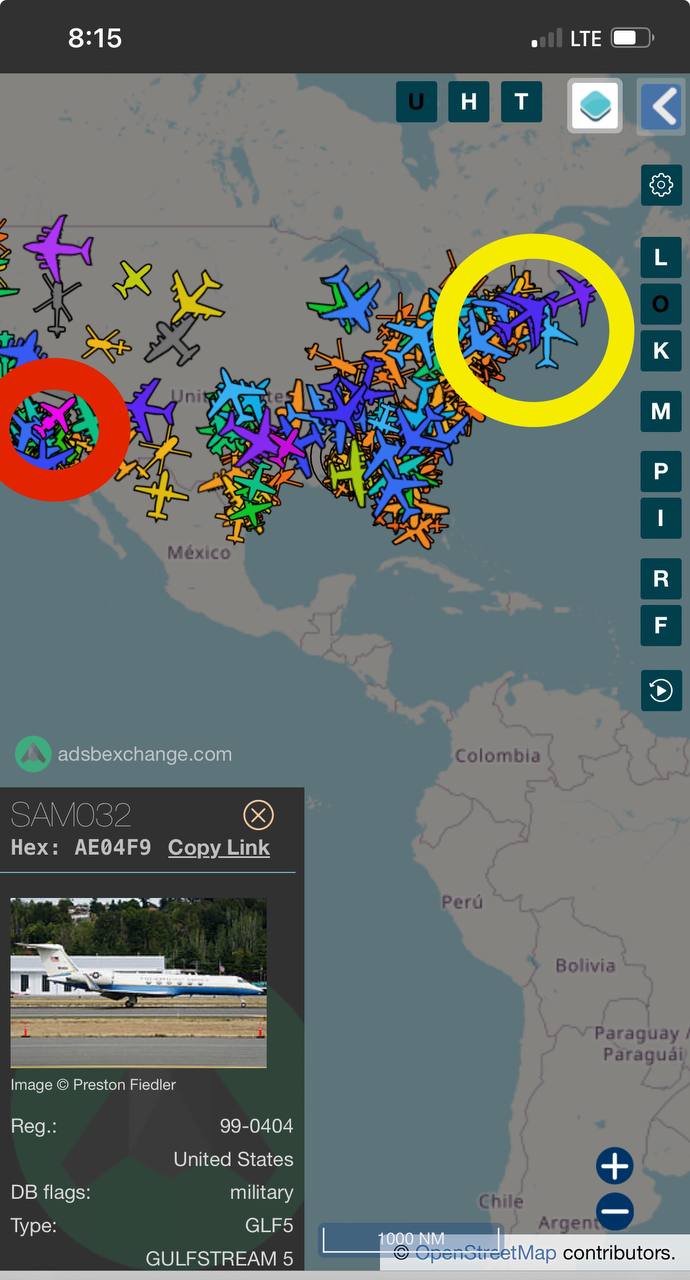690x1280 pixels.
Task: Click the Image © Preston Fiedler credit
Action: pyautogui.click(x=93, y=1084)
